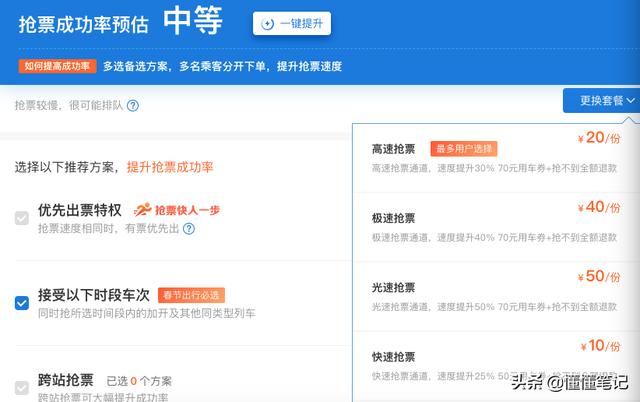
Task: Click the running-man 抢票快人一步 icon
Action: [142, 210]
